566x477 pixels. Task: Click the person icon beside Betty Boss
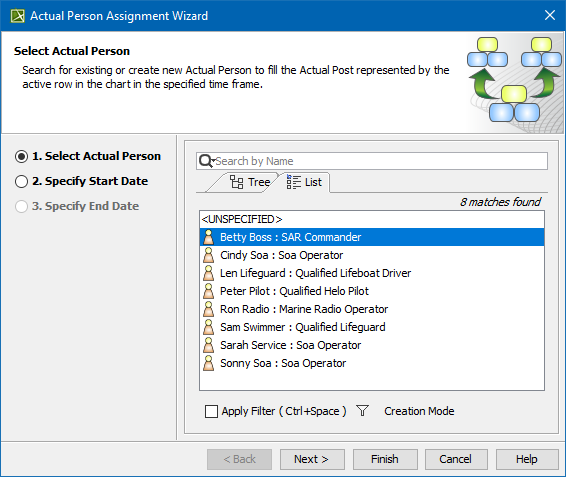click(x=208, y=237)
